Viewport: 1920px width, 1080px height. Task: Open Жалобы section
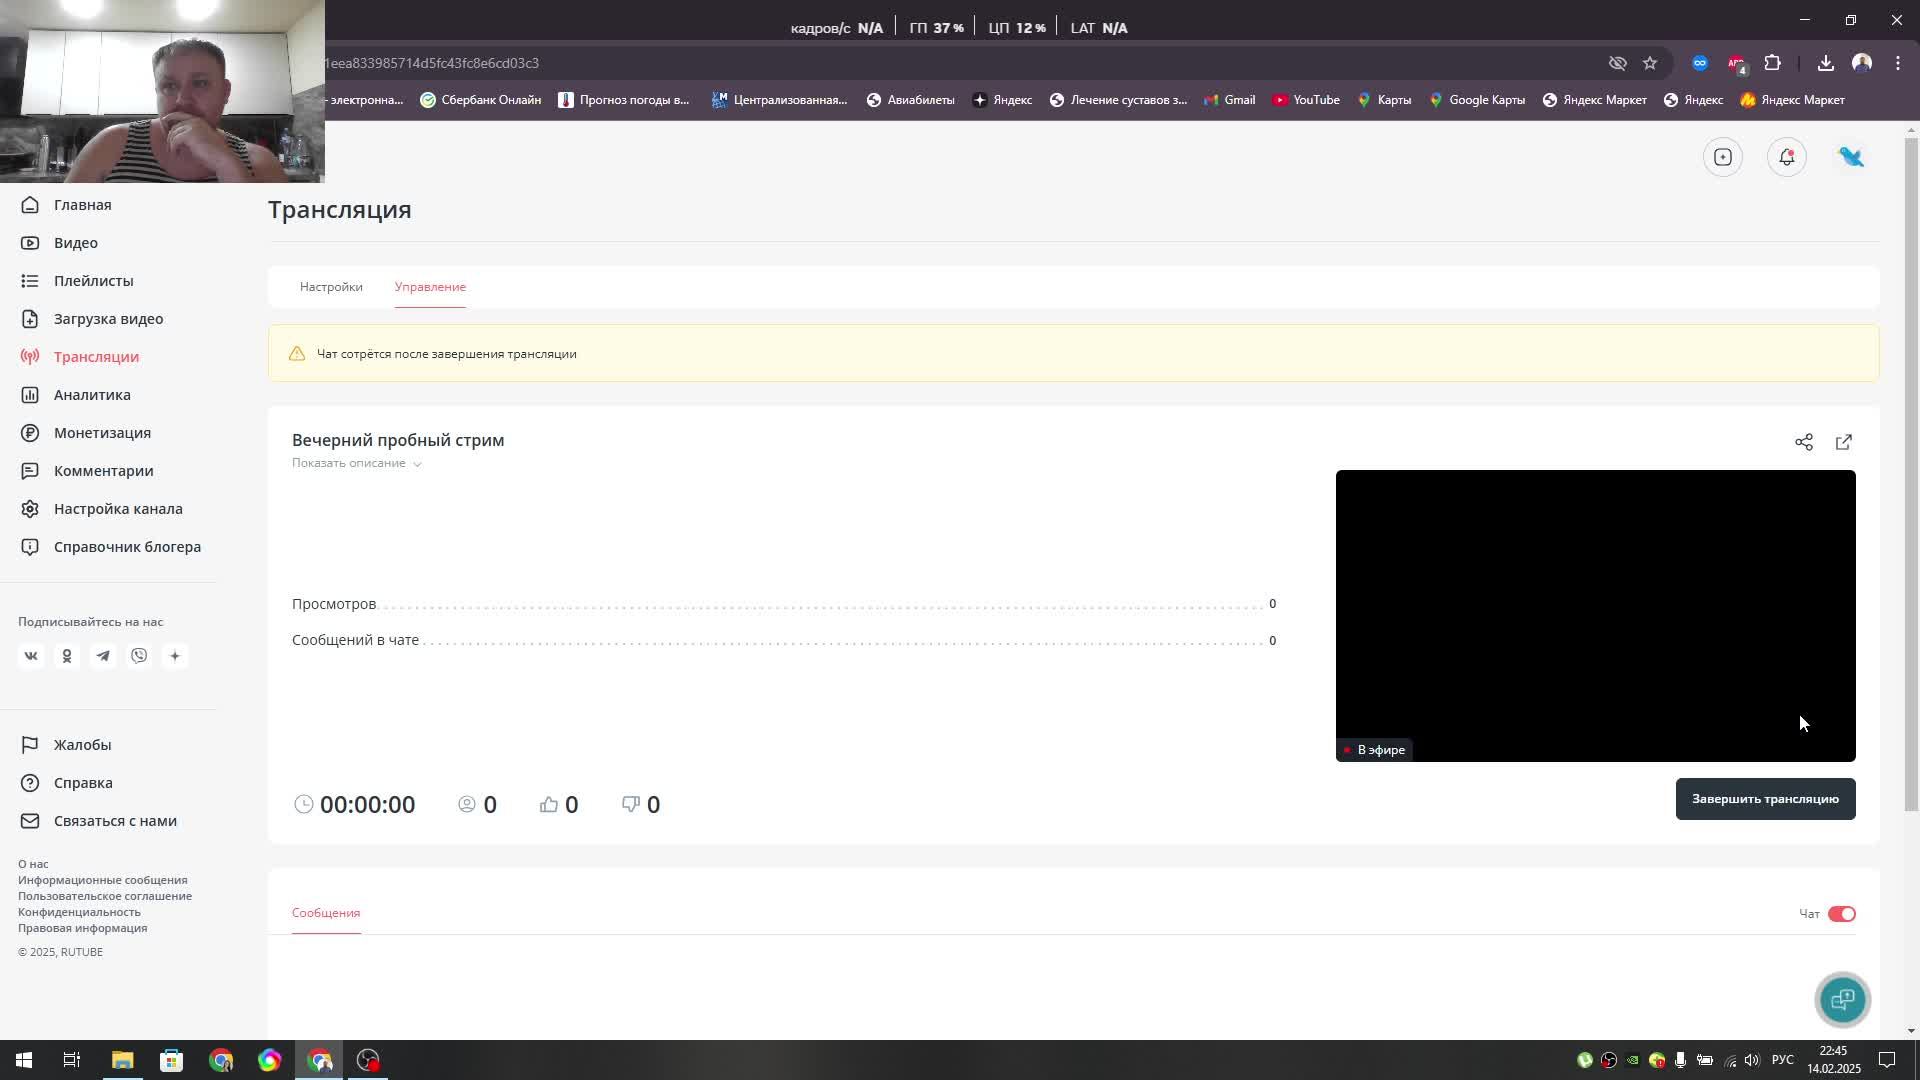pyautogui.click(x=66, y=745)
